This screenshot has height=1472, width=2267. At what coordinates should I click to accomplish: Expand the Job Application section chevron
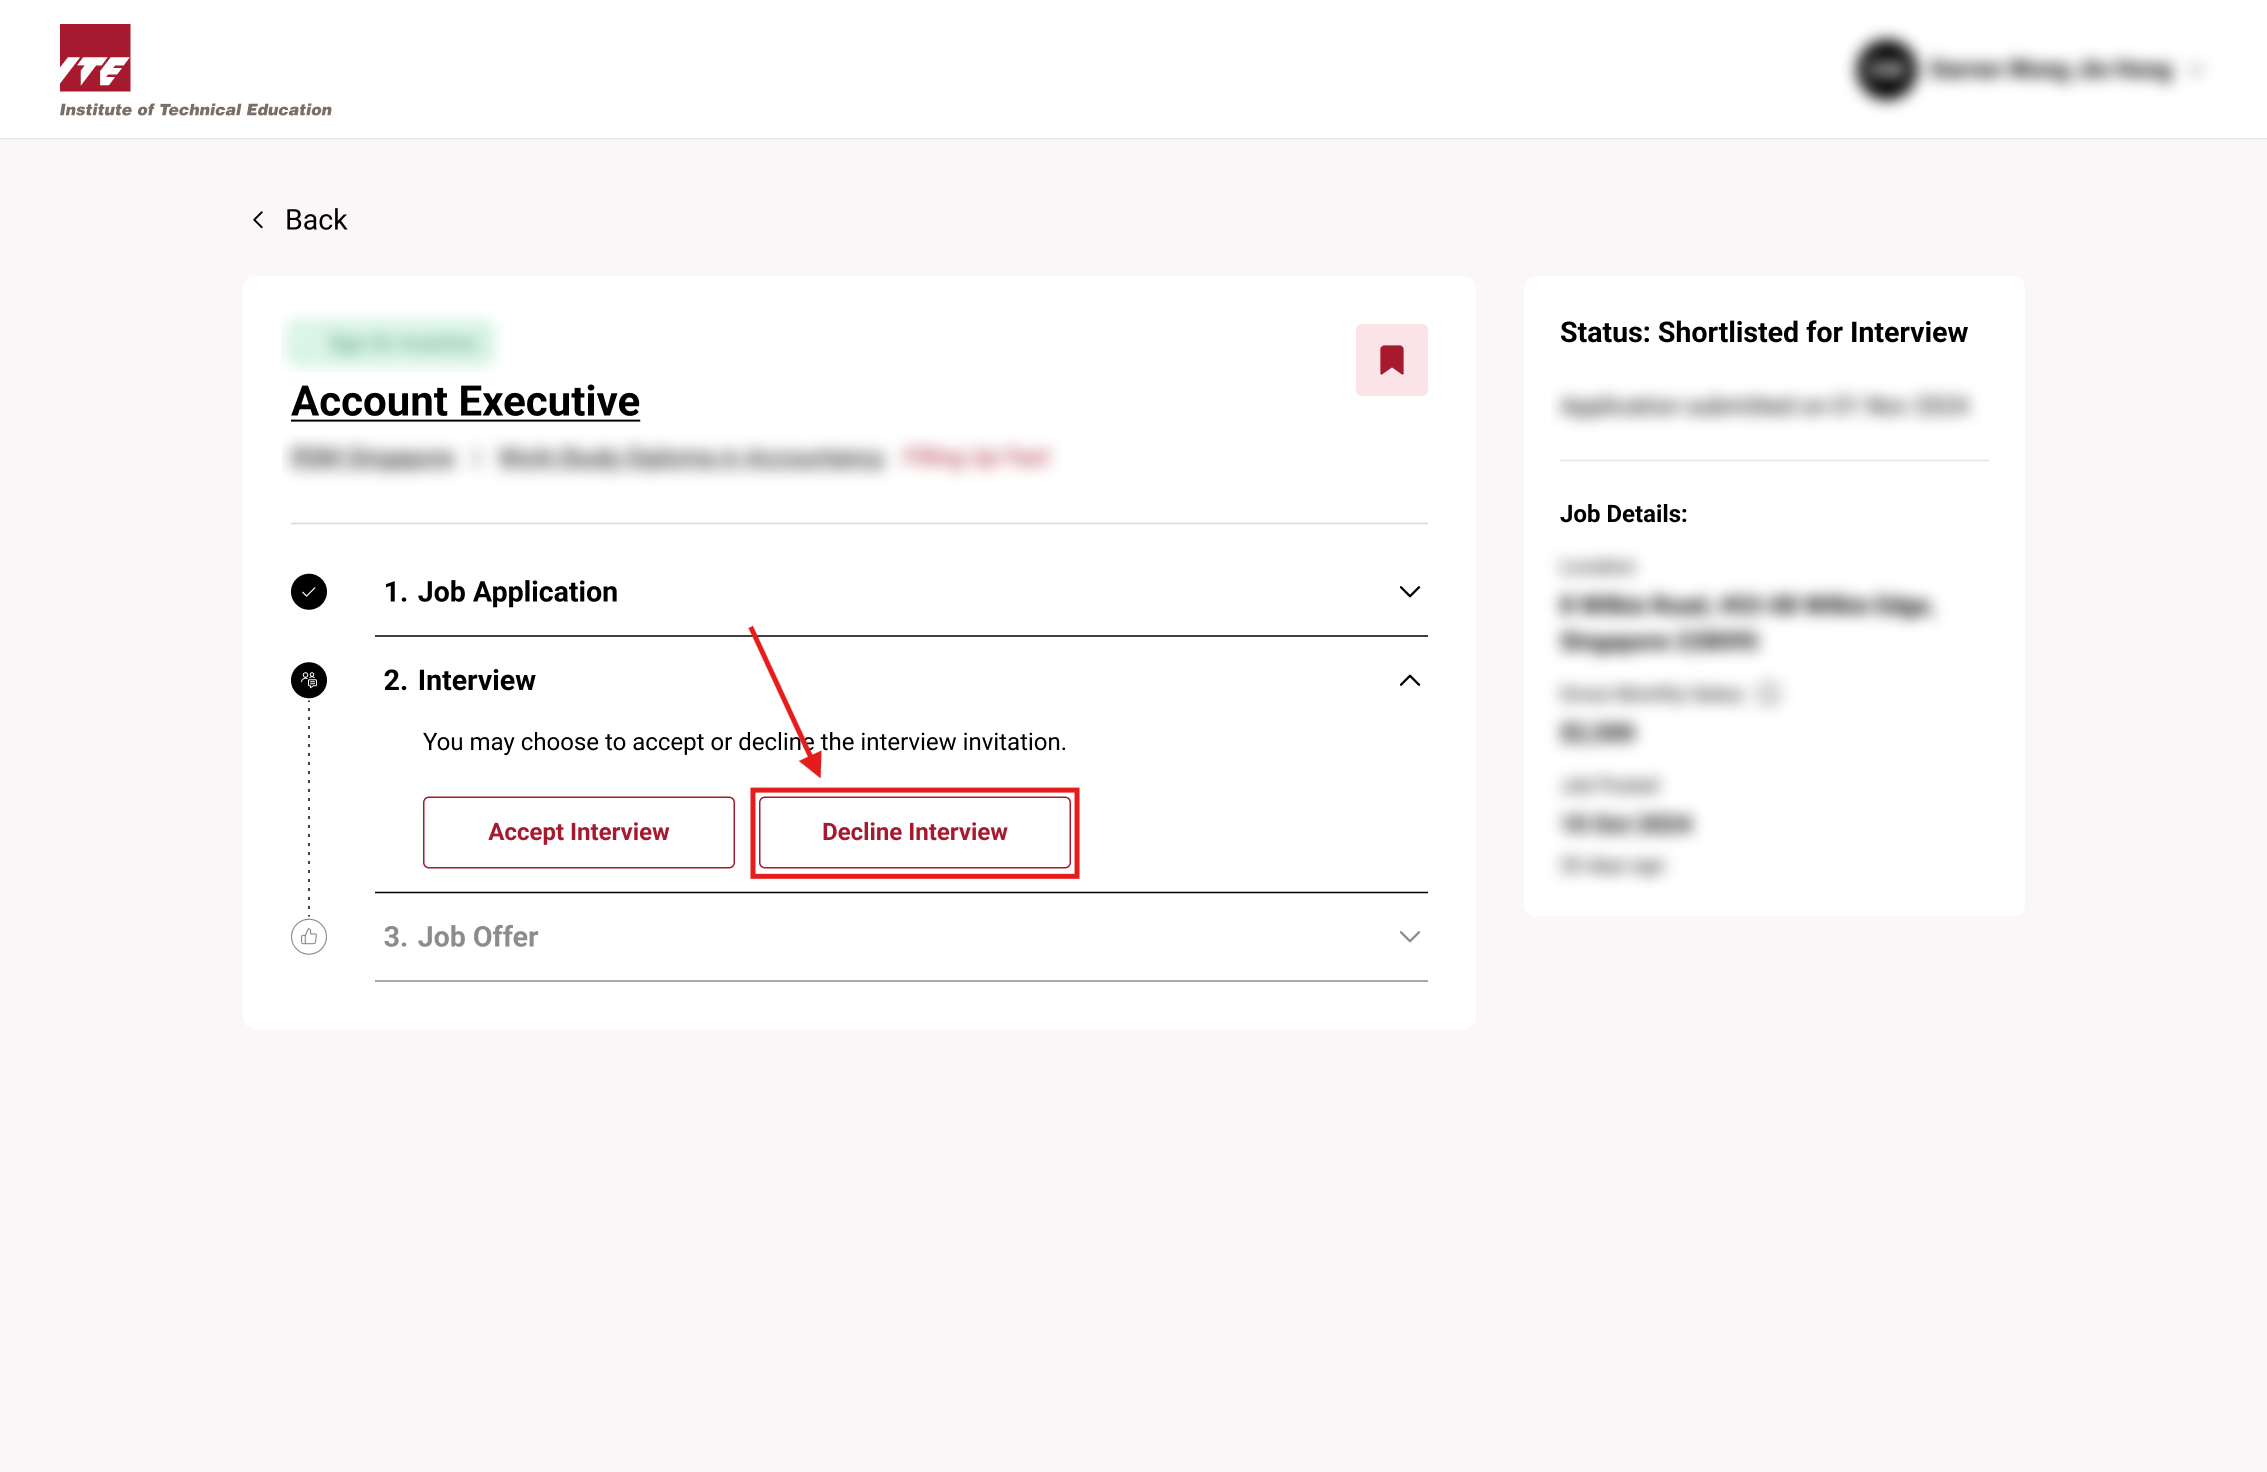pyautogui.click(x=1409, y=592)
